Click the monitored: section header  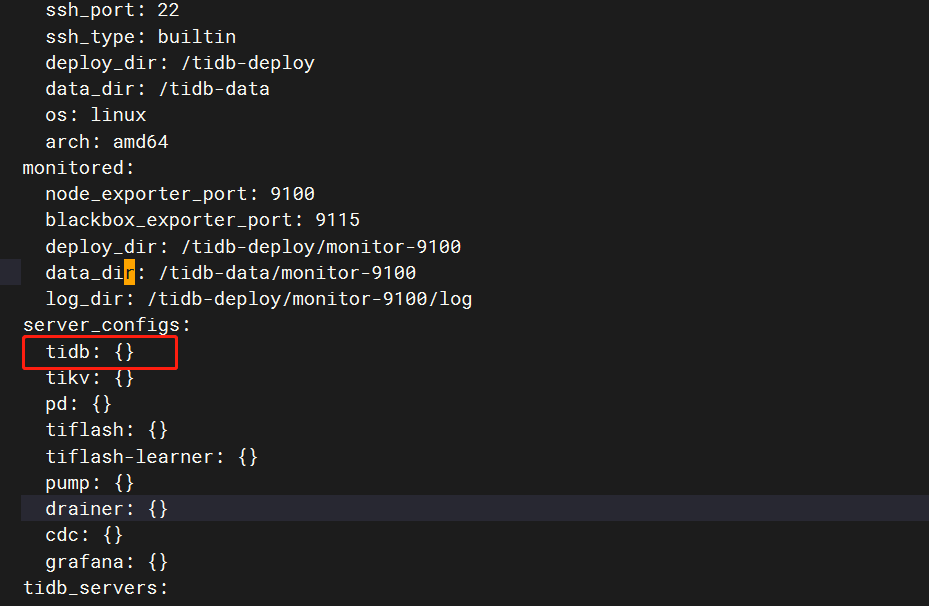pos(78,168)
